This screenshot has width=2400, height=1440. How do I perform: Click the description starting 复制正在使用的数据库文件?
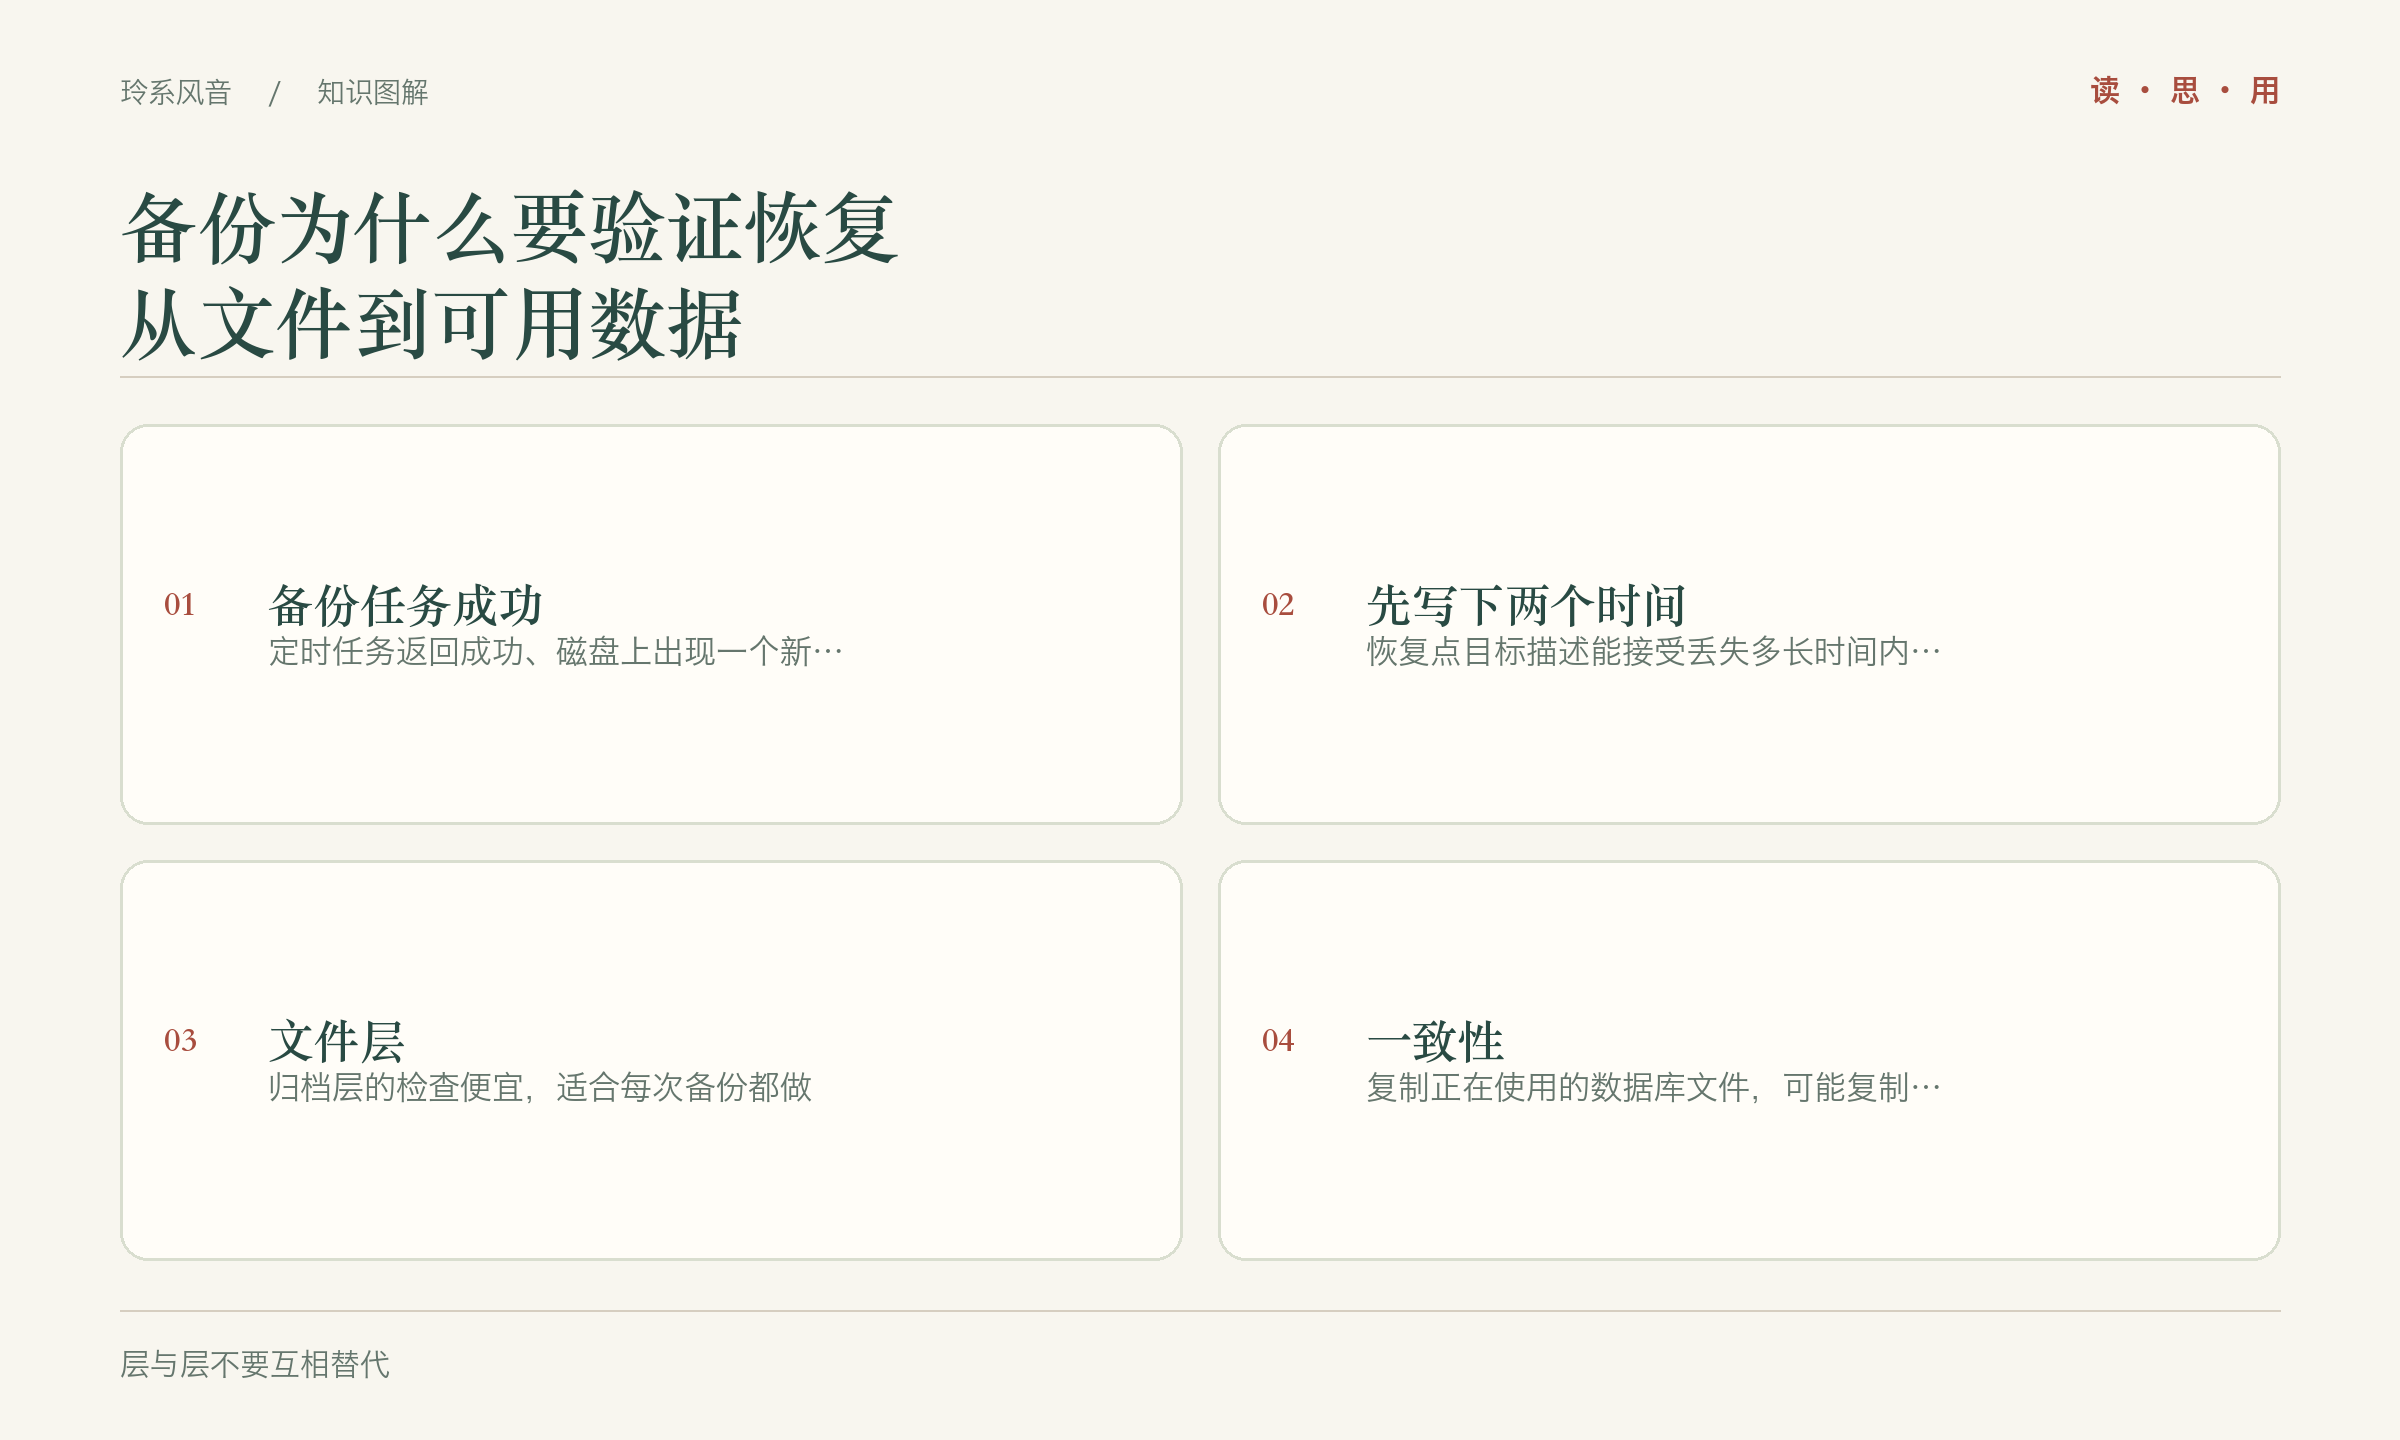pos(1654,1088)
